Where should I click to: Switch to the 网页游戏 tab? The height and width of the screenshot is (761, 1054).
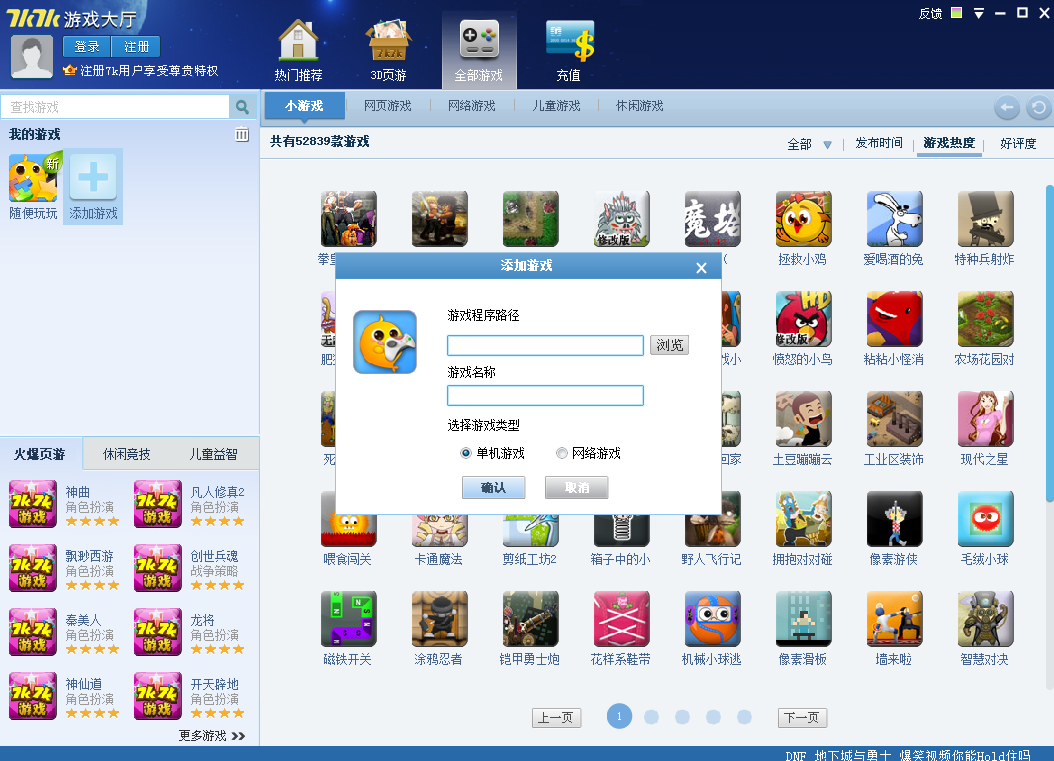(388, 106)
